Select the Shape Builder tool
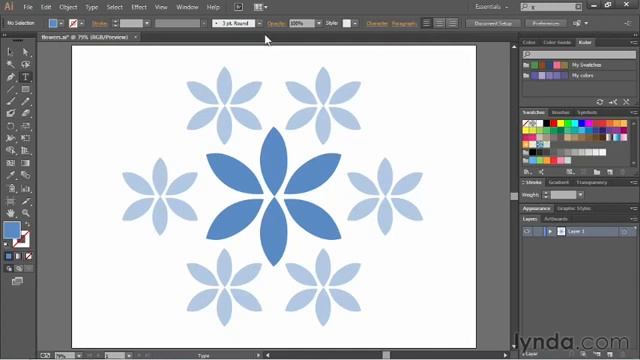The image size is (640, 360). coord(10,151)
